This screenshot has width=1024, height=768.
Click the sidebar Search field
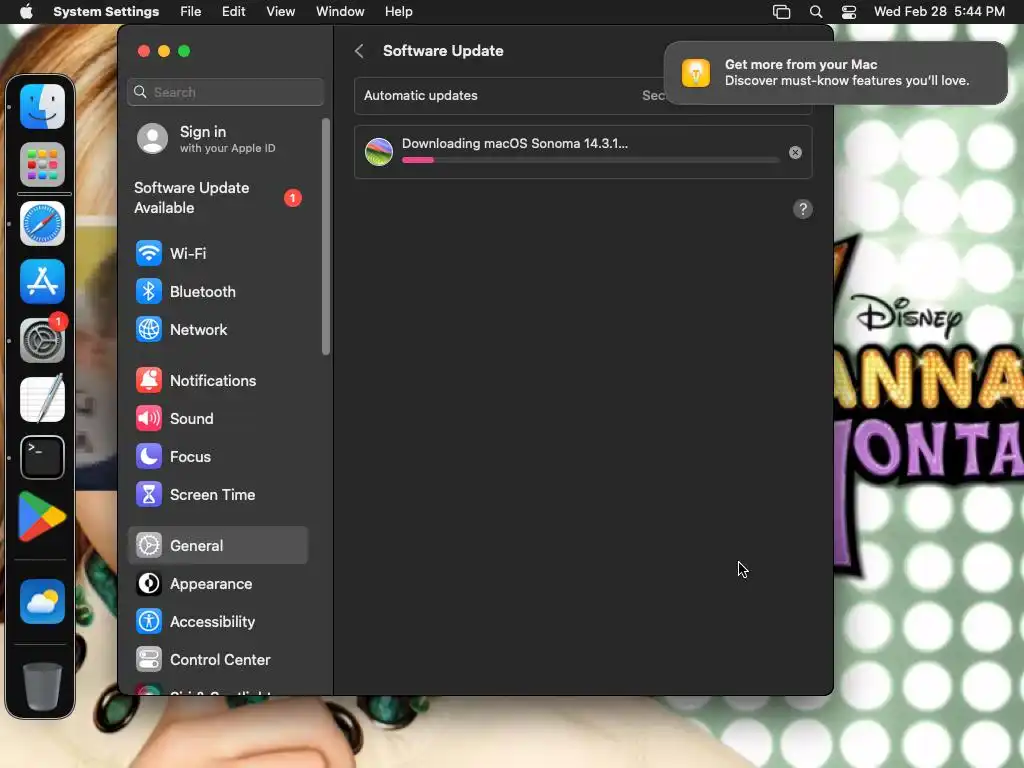point(225,92)
